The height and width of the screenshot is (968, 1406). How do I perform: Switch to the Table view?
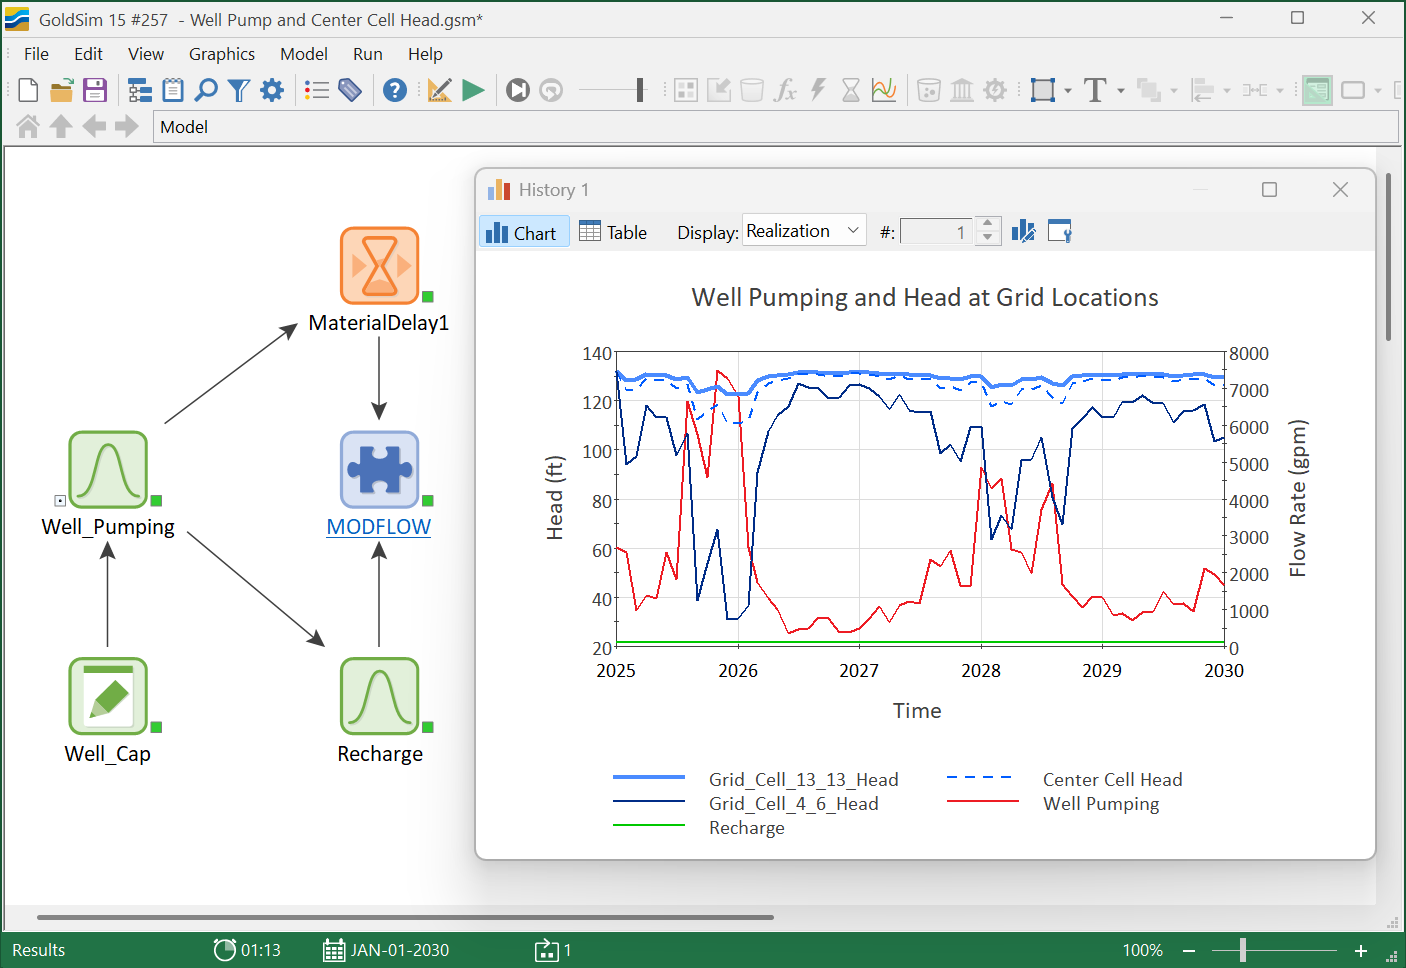coord(613,231)
